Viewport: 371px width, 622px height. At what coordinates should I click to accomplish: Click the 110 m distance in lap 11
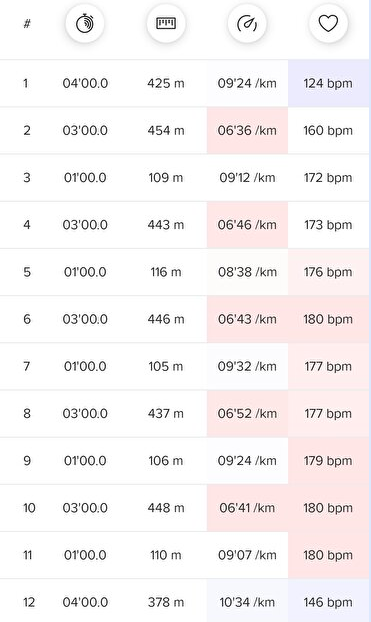click(166, 555)
